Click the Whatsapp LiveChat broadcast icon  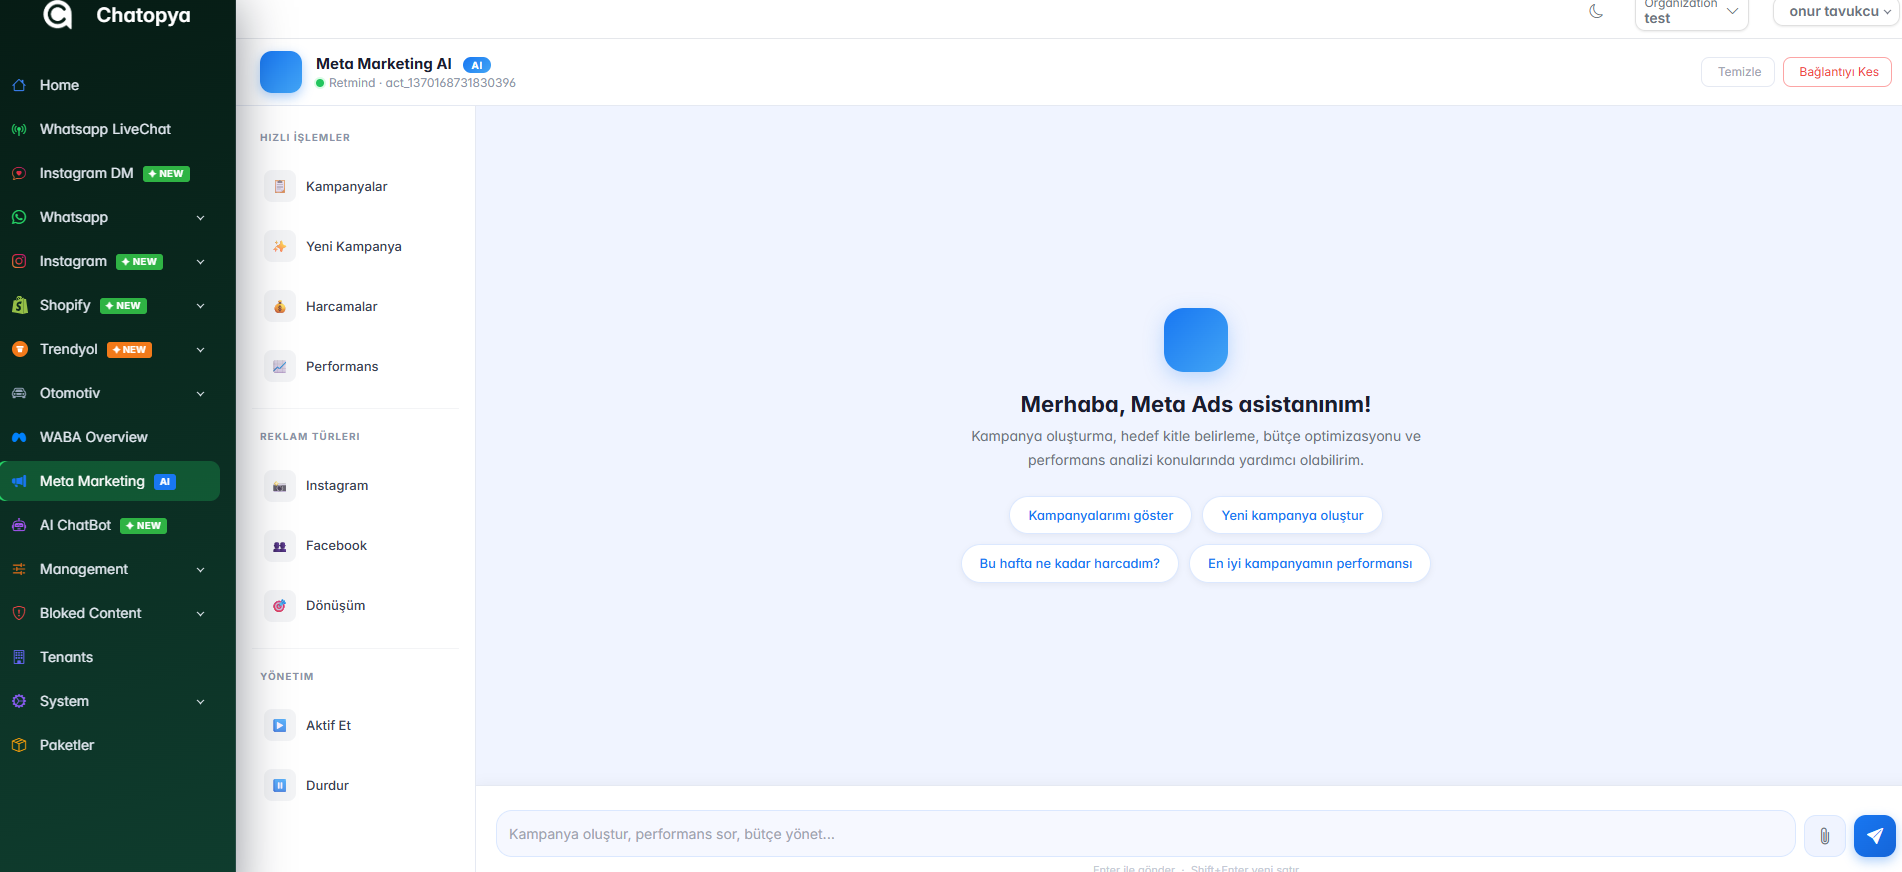[x=19, y=129]
